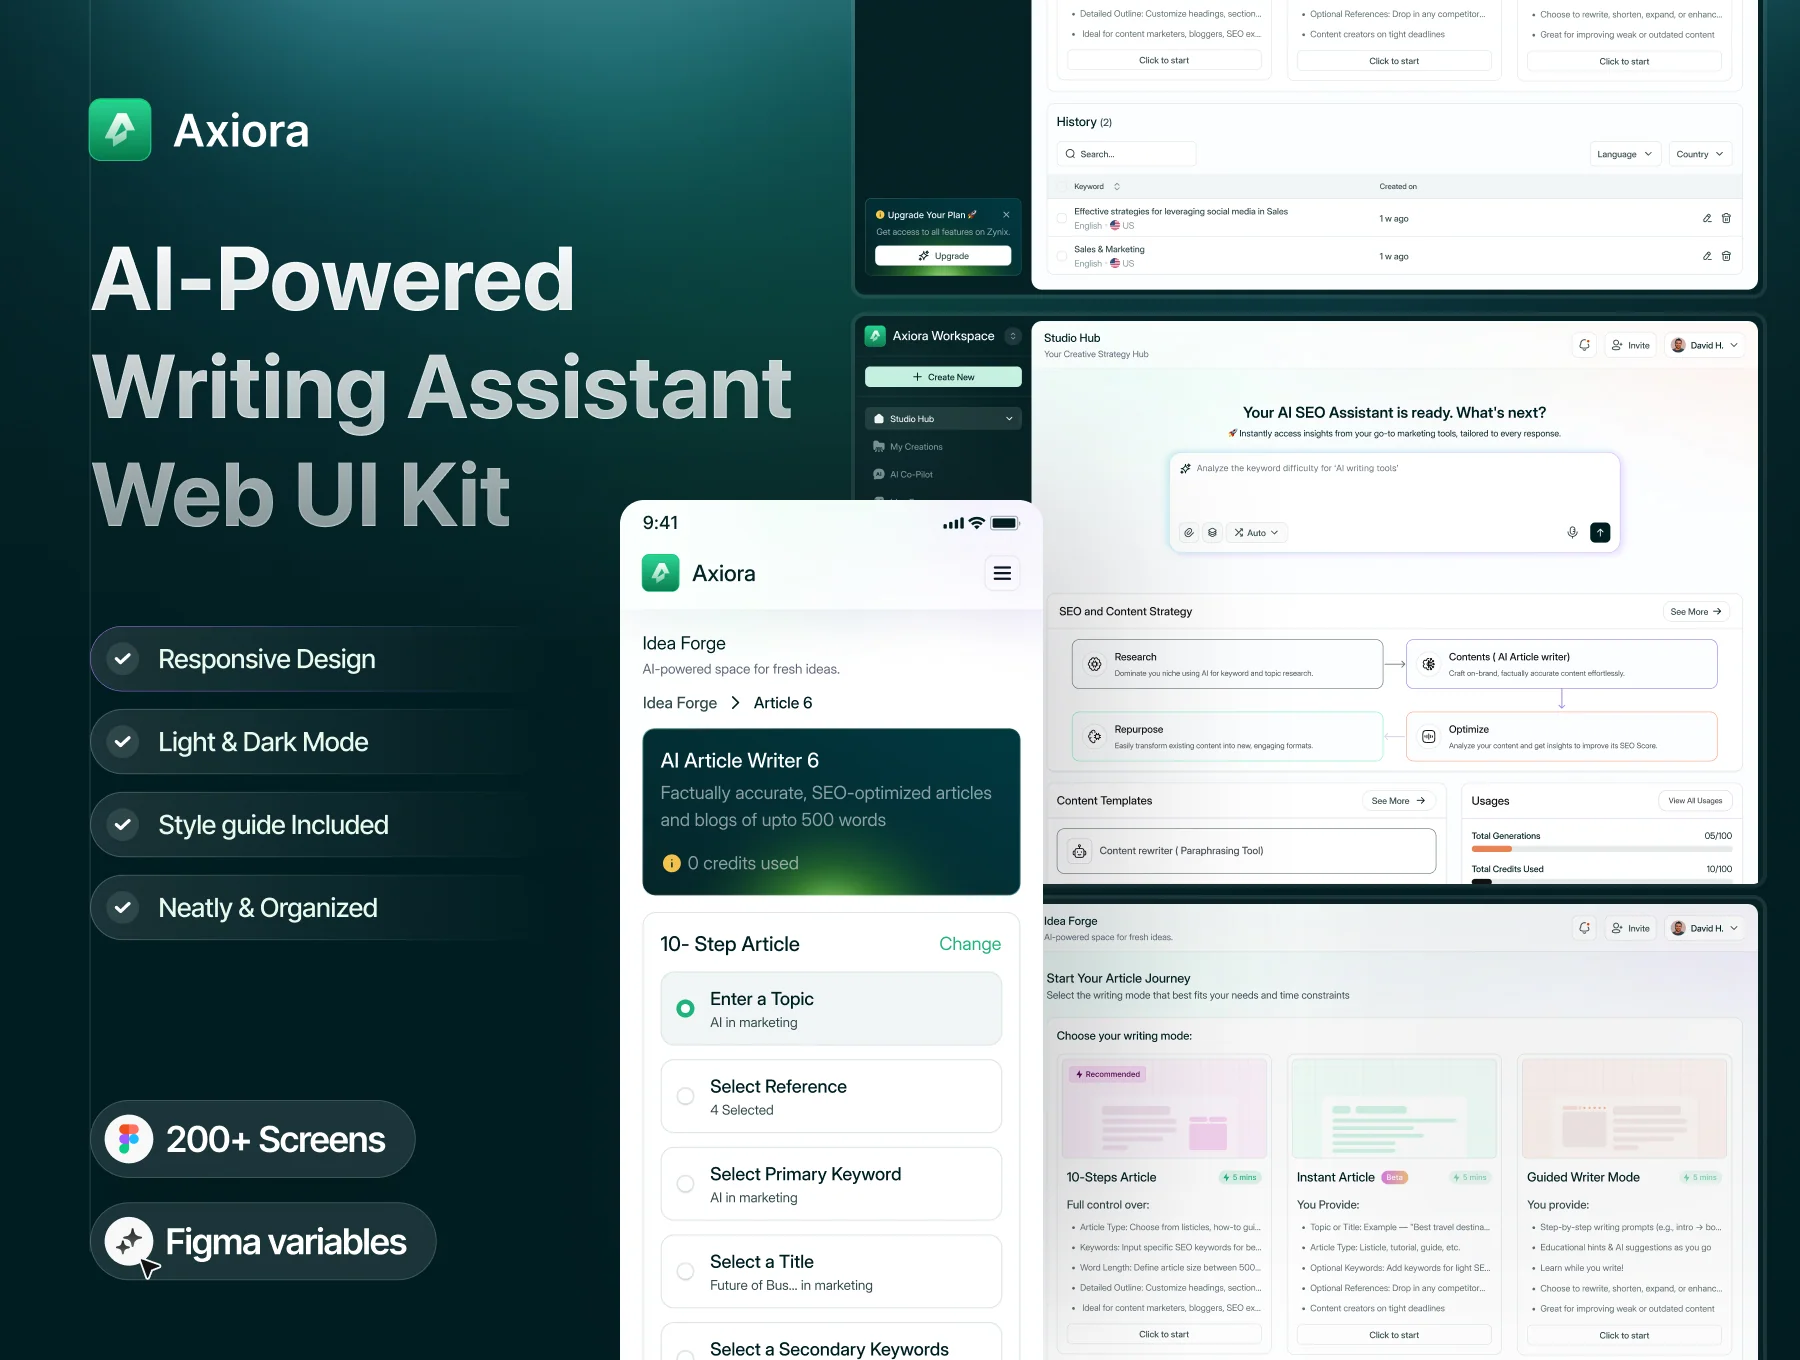Open AI Co-Pilot in the sidebar
The image size is (1800, 1360).
(903, 475)
